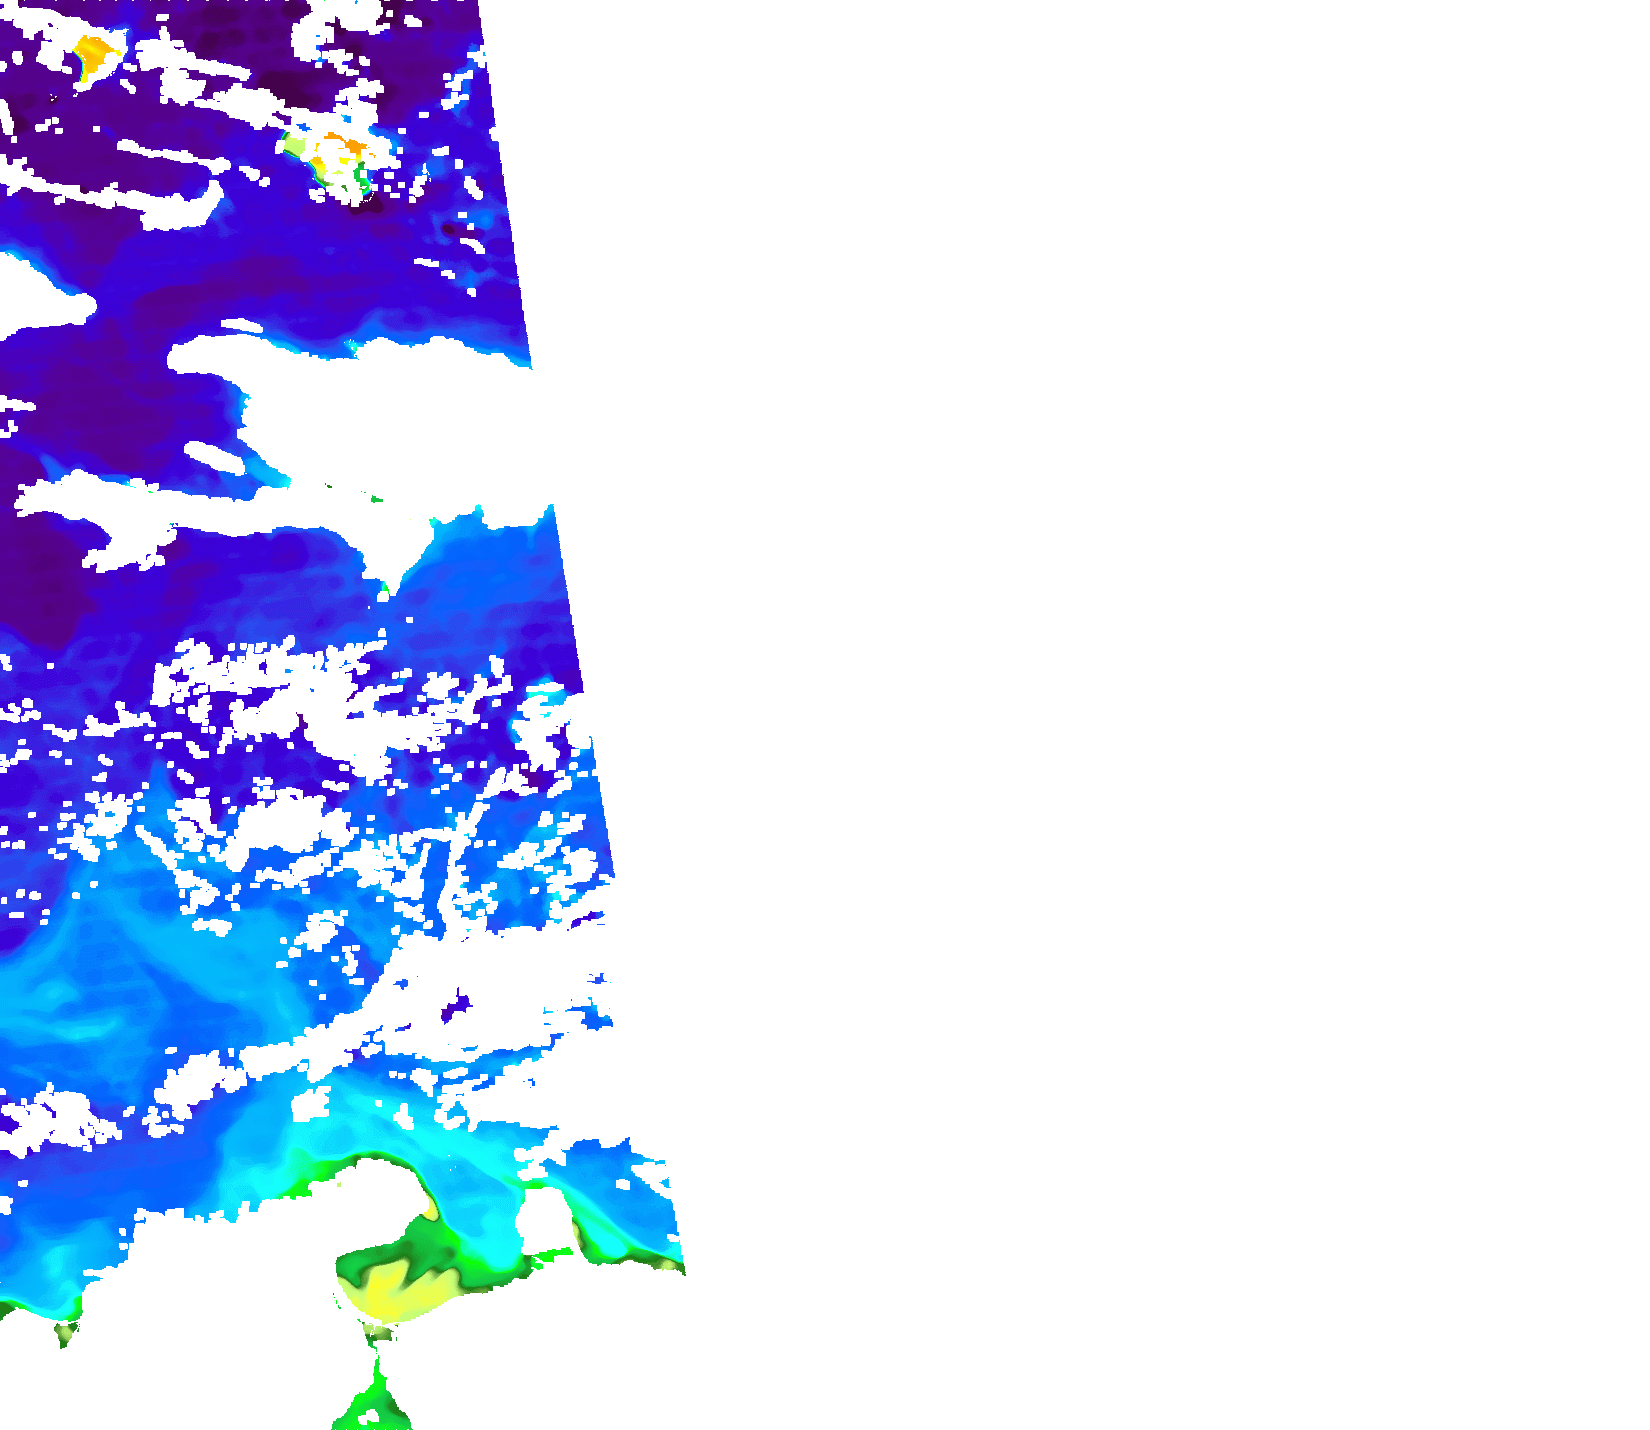Select the small green patch at the bottom-left edge
Image resolution: width=1650 pixels, height=1430 pixels.
click(x=66, y=1332)
